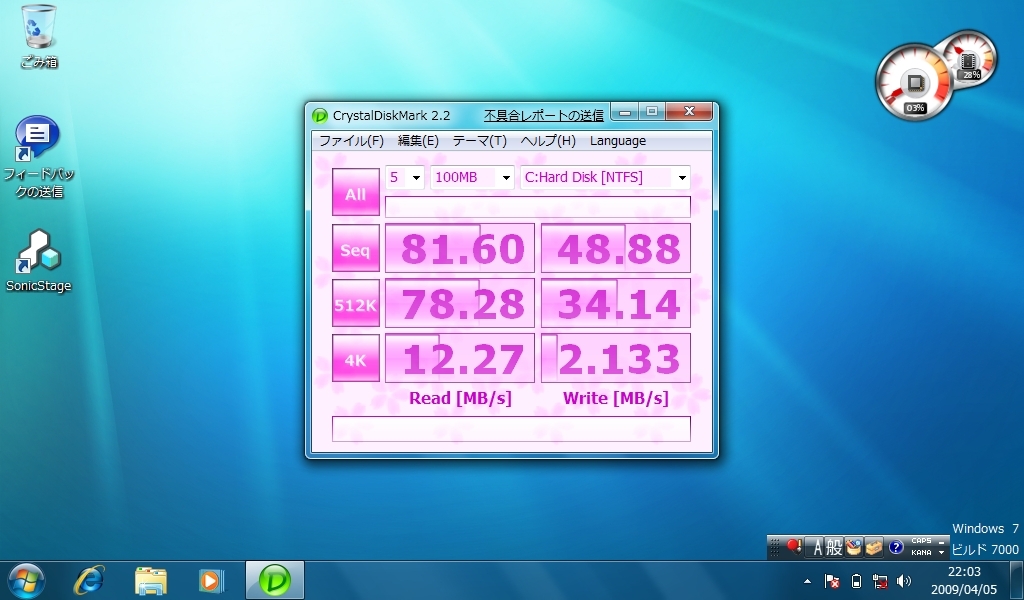The image size is (1024, 600).
Task: Open the Language menu
Action: (618, 141)
